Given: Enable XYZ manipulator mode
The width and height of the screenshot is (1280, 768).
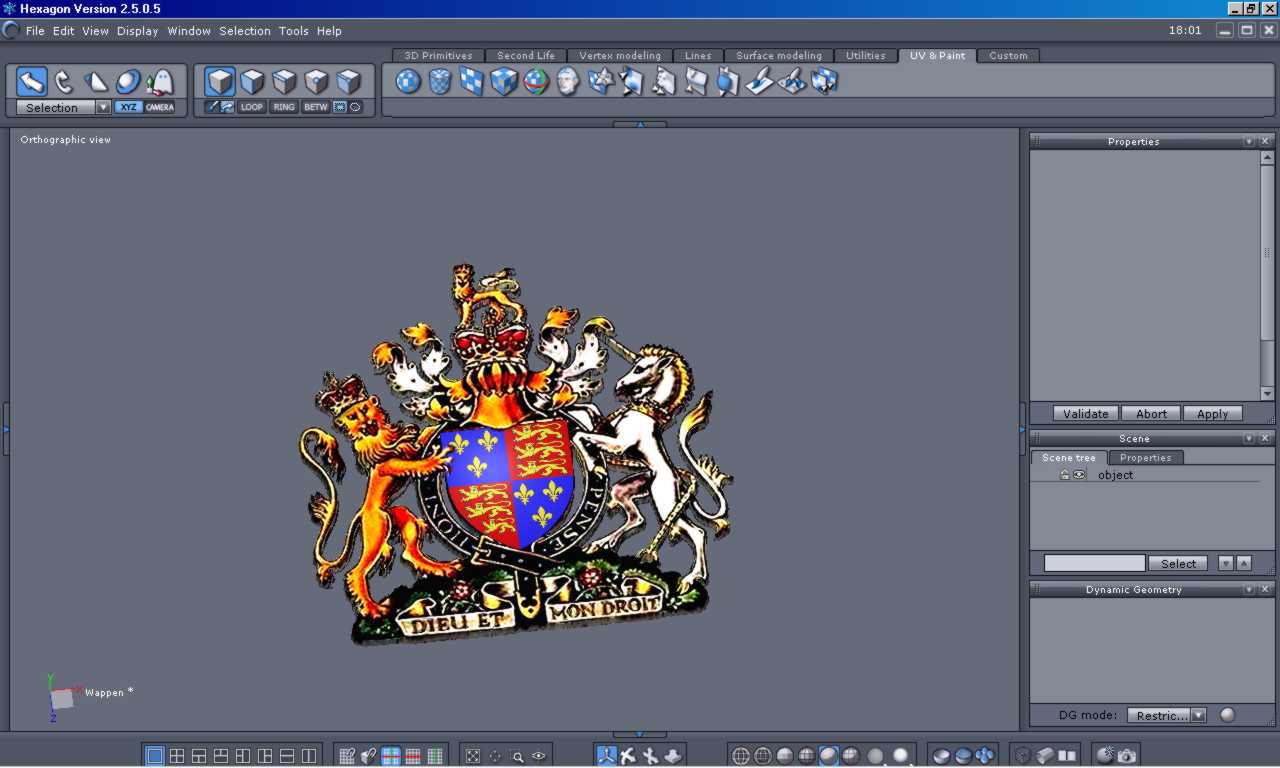Looking at the screenshot, I should pyautogui.click(x=129, y=107).
